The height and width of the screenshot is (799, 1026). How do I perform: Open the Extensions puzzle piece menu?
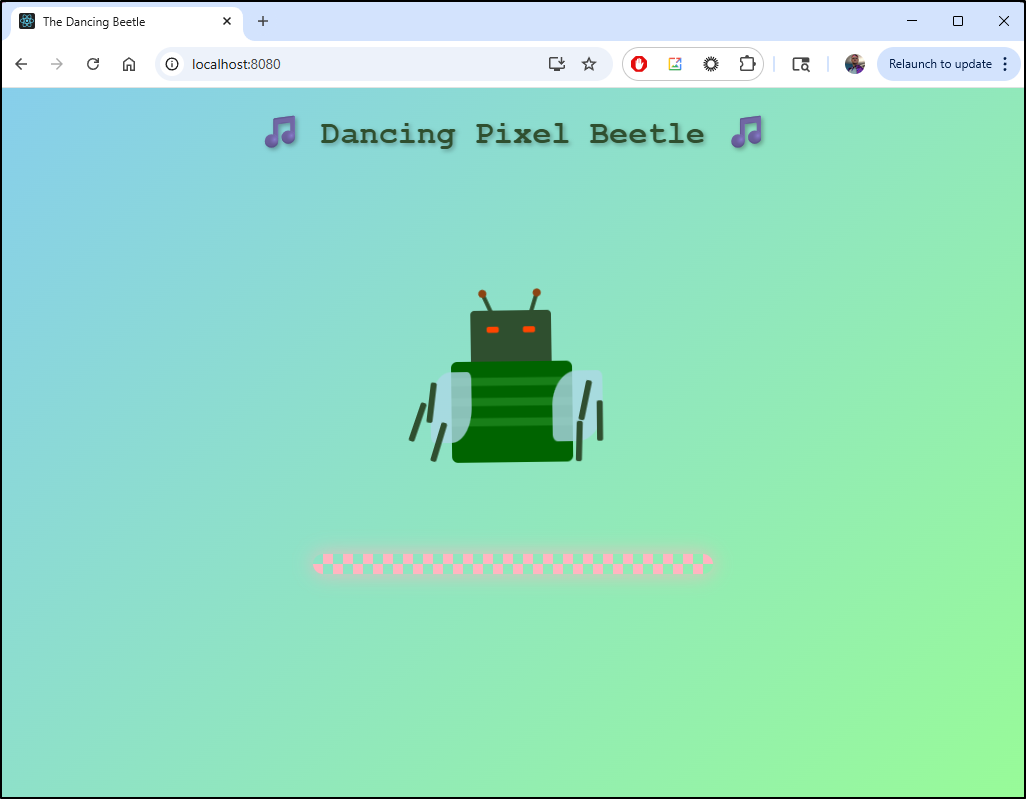click(x=747, y=64)
